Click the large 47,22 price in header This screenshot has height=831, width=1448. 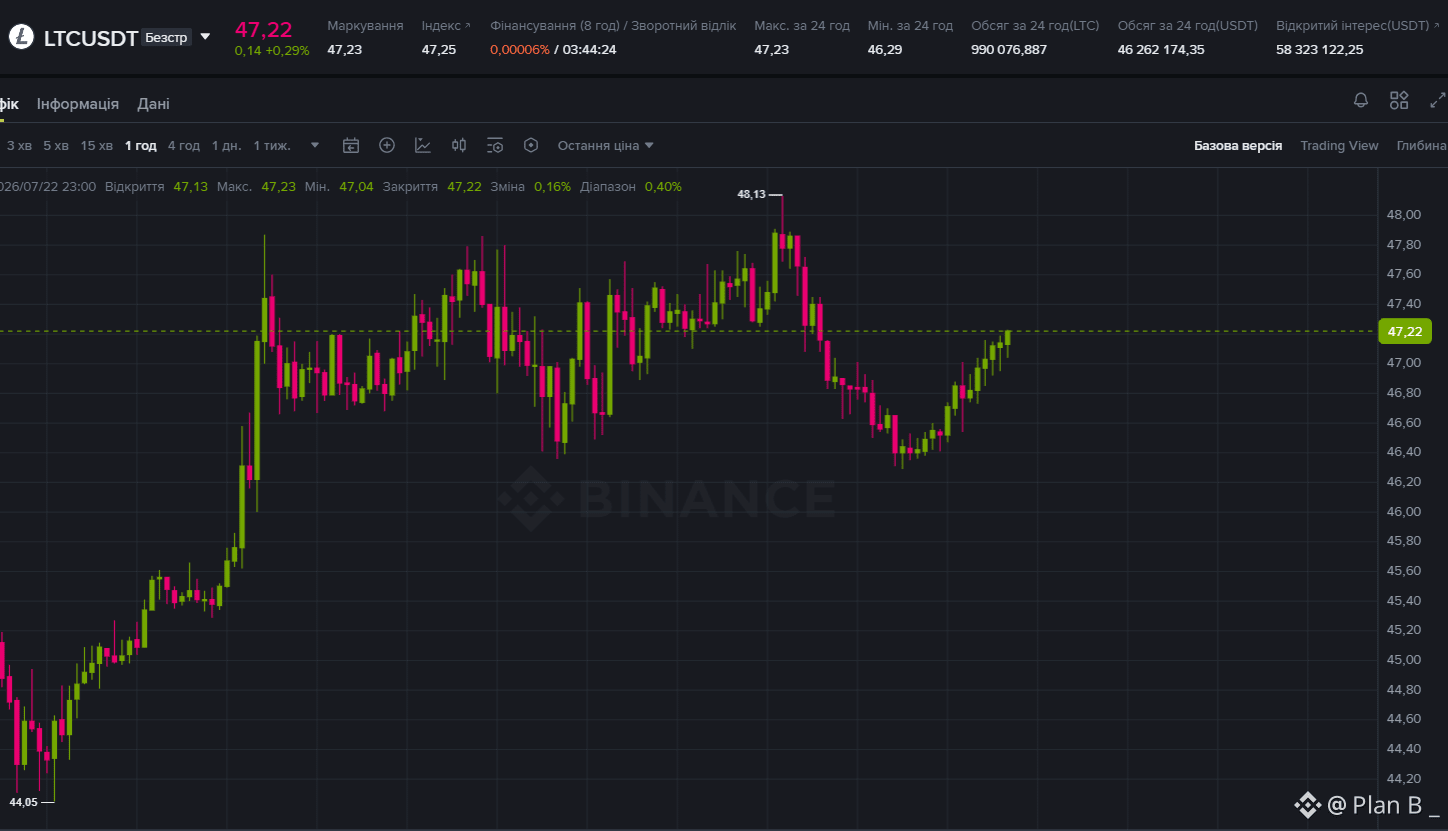tap(264, 29)
